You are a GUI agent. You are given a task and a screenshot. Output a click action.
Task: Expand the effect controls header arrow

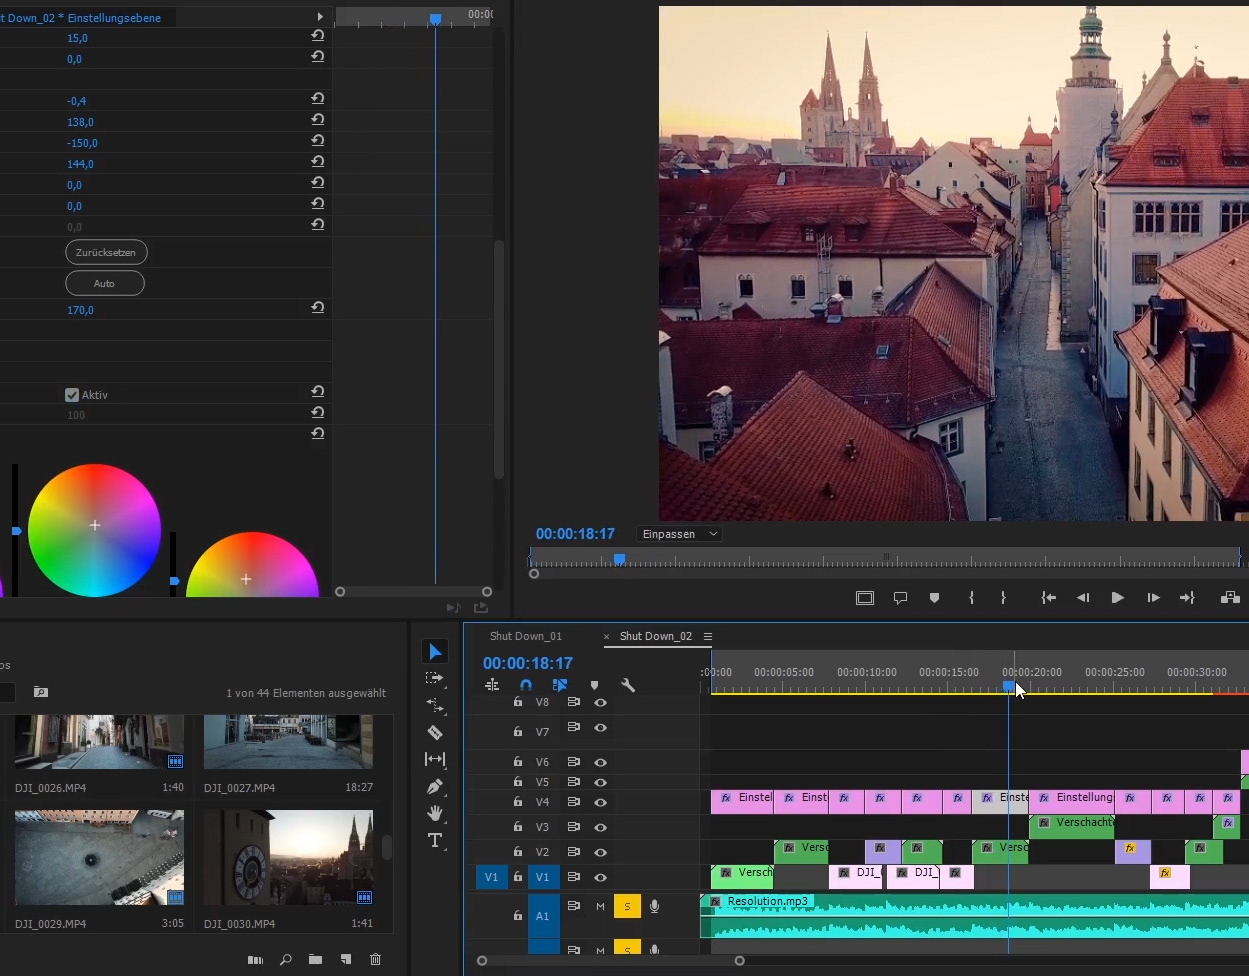pyautogui.click(x=320, y=17)
